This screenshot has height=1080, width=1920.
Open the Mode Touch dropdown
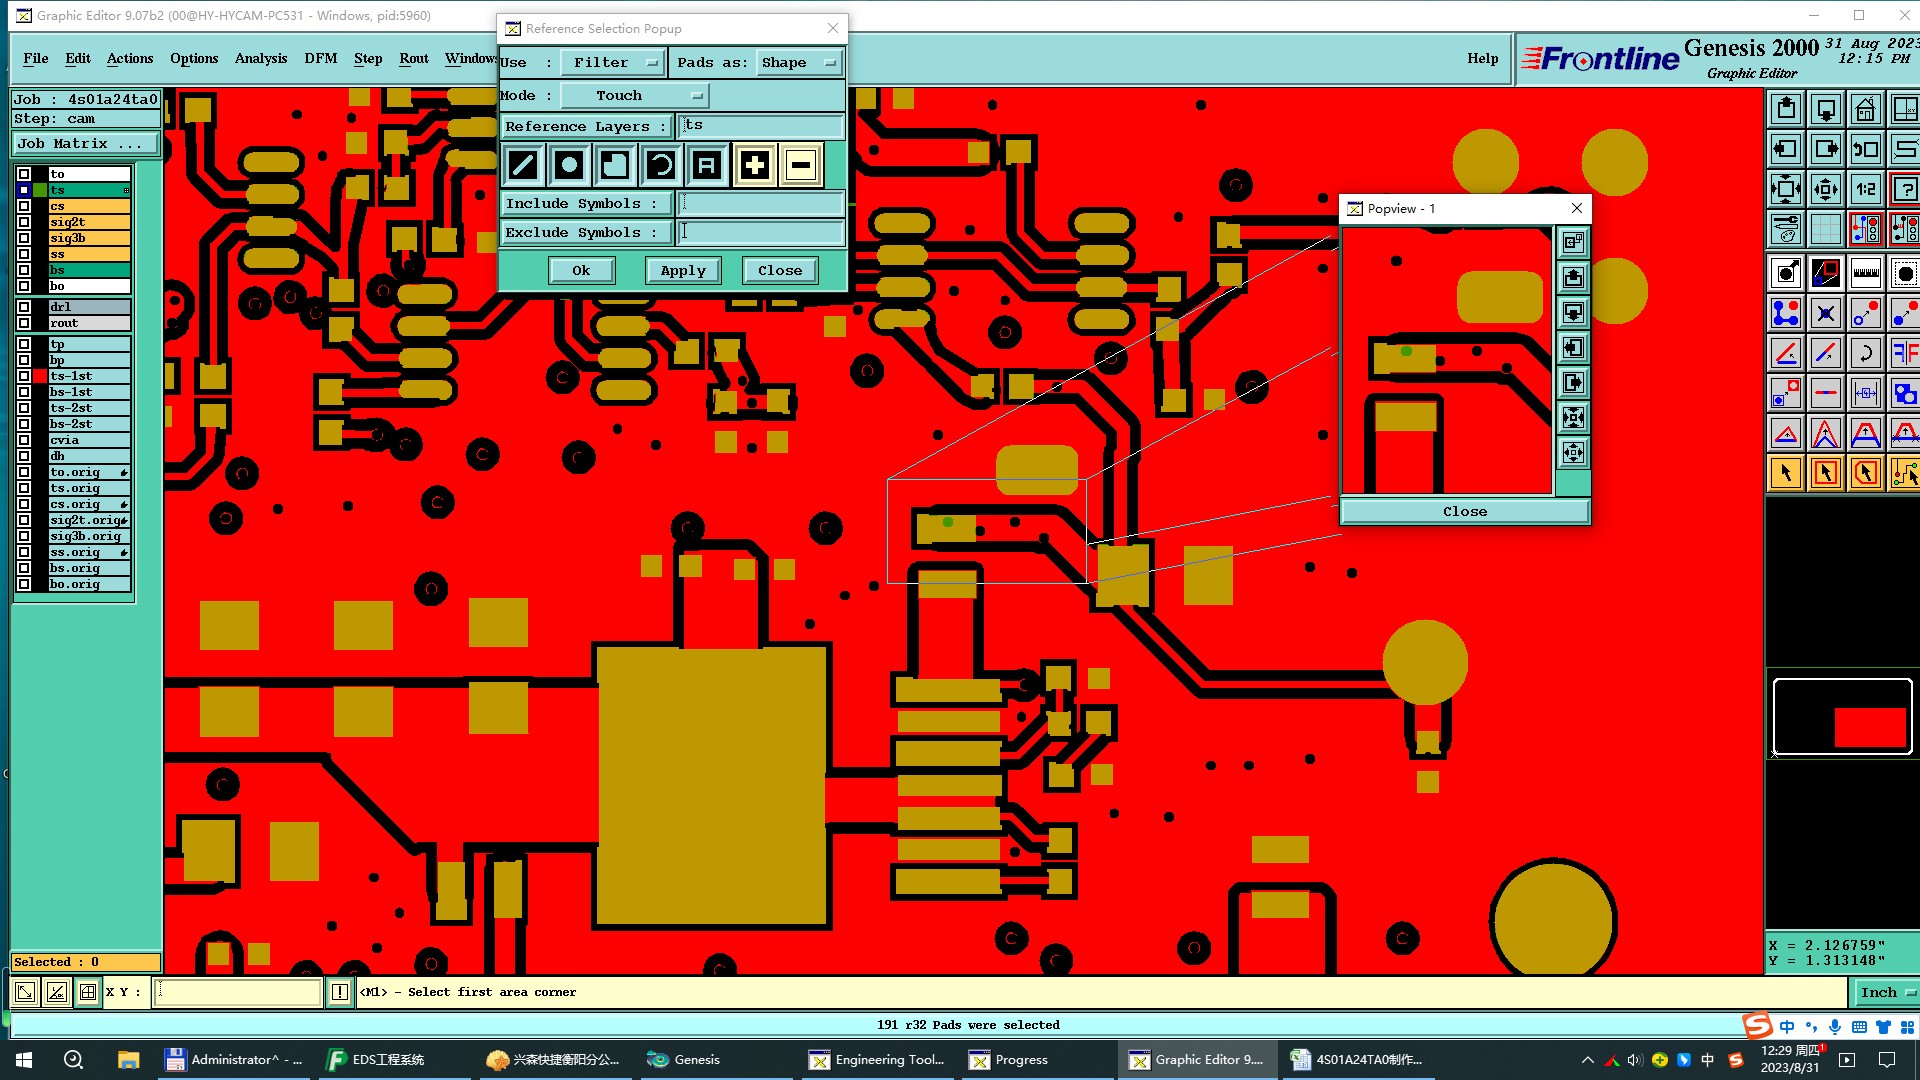[x=634, y=95]
